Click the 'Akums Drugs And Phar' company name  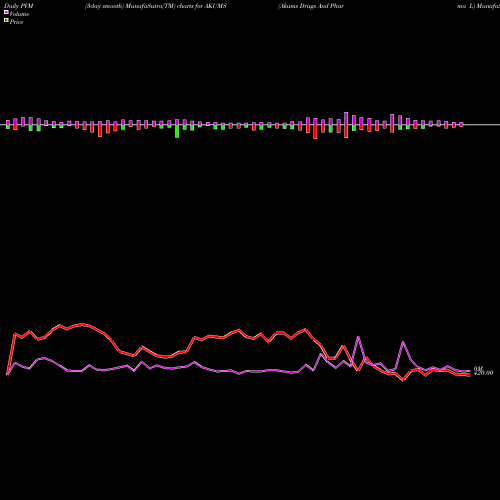(x=311, y=6)
